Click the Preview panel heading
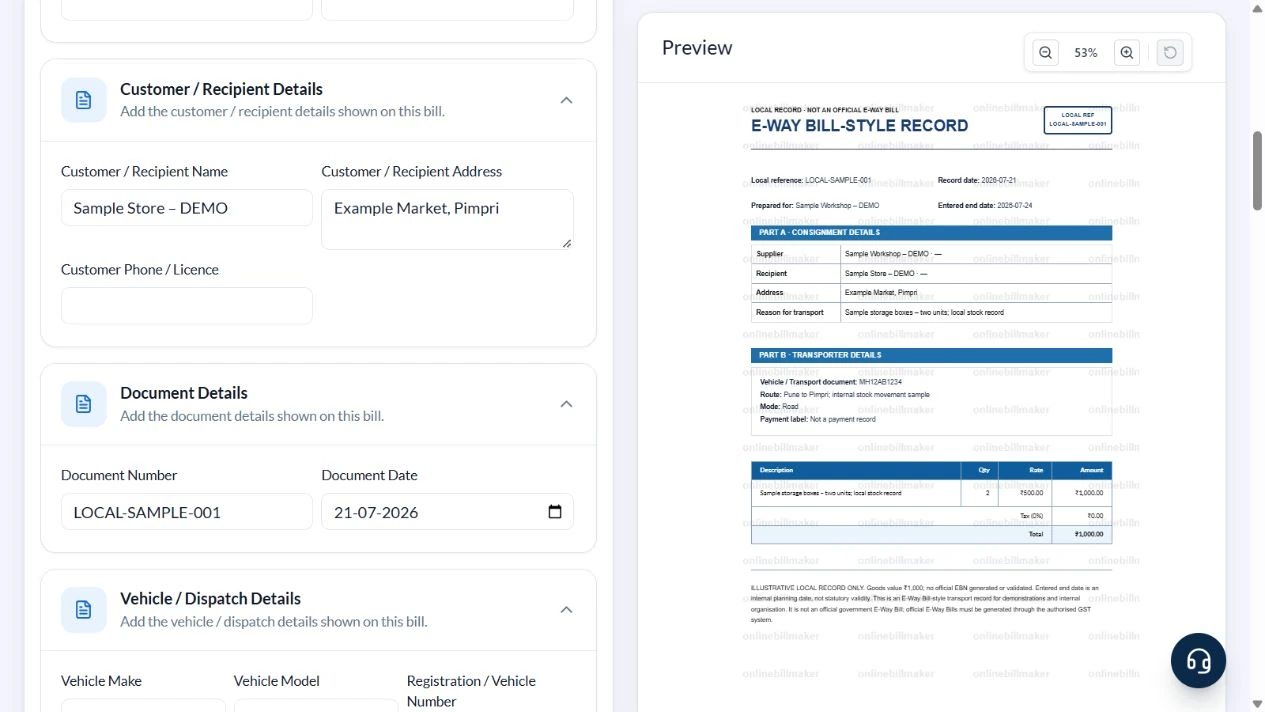This screenshot has width=1265, height=712. [x=697, y=48]
